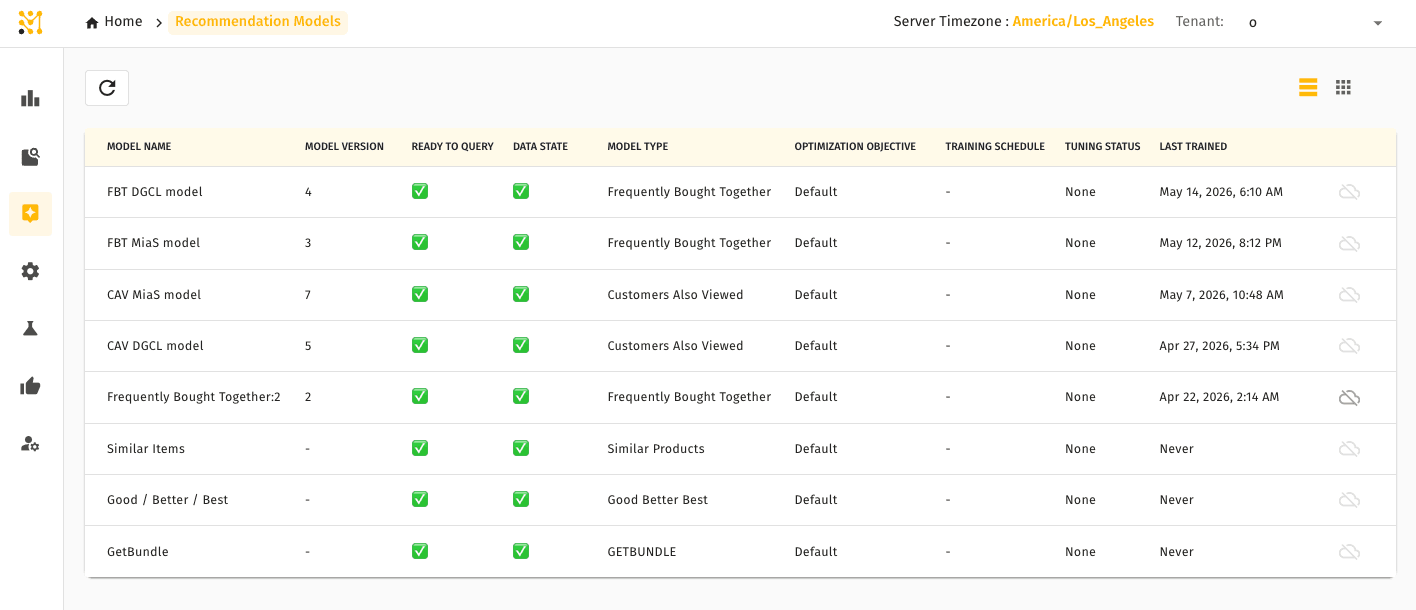Click Data State checkmark for Good / Better / Best
1416x610 pixels.
point(521,499)
